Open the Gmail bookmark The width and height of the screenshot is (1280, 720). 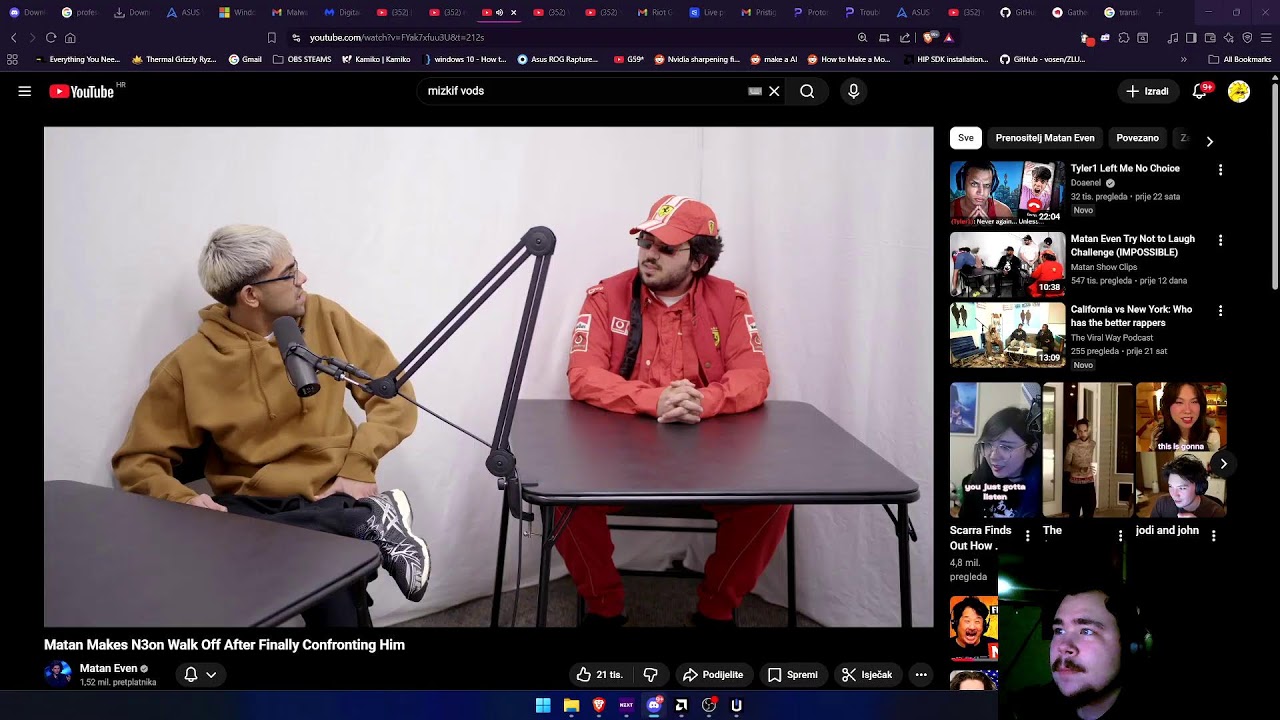point(245,59)
